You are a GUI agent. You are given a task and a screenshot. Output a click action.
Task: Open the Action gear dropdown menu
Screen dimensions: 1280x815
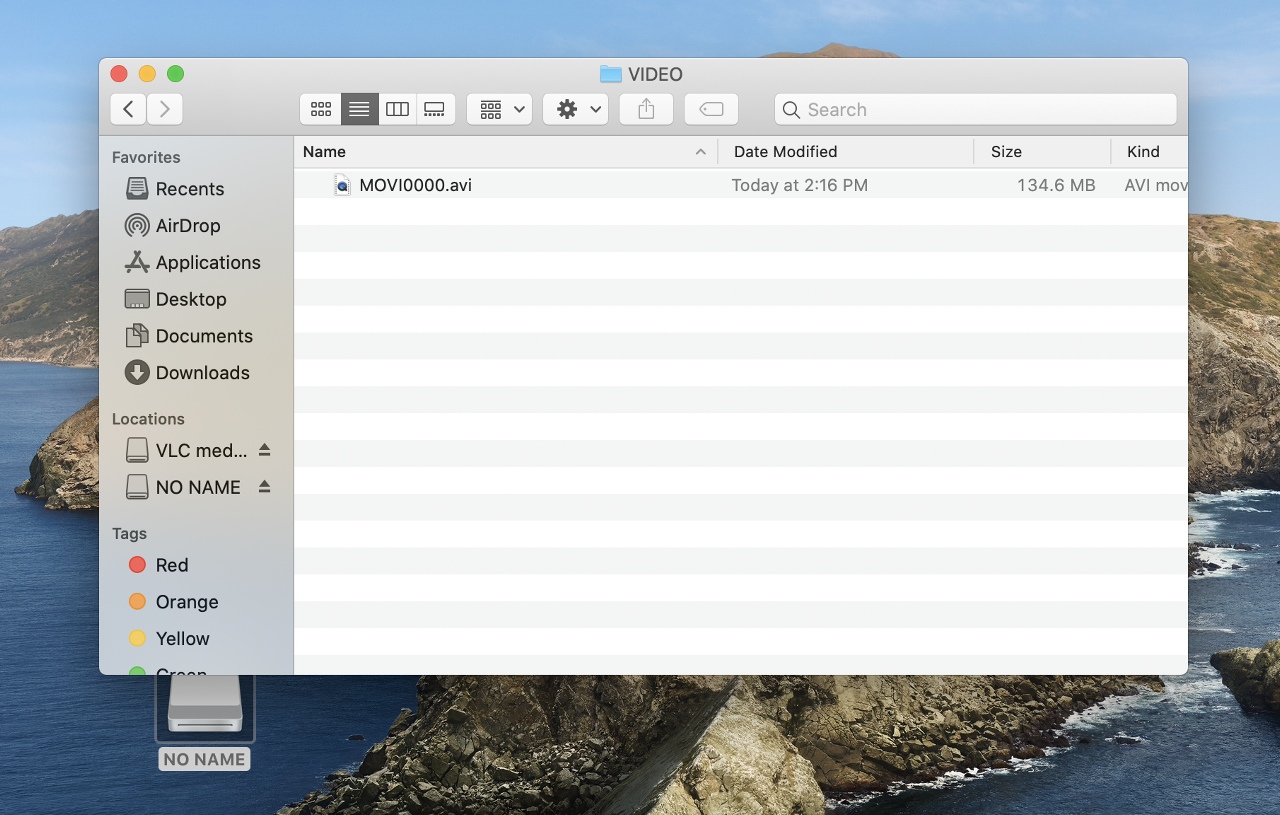coord(575,110)
